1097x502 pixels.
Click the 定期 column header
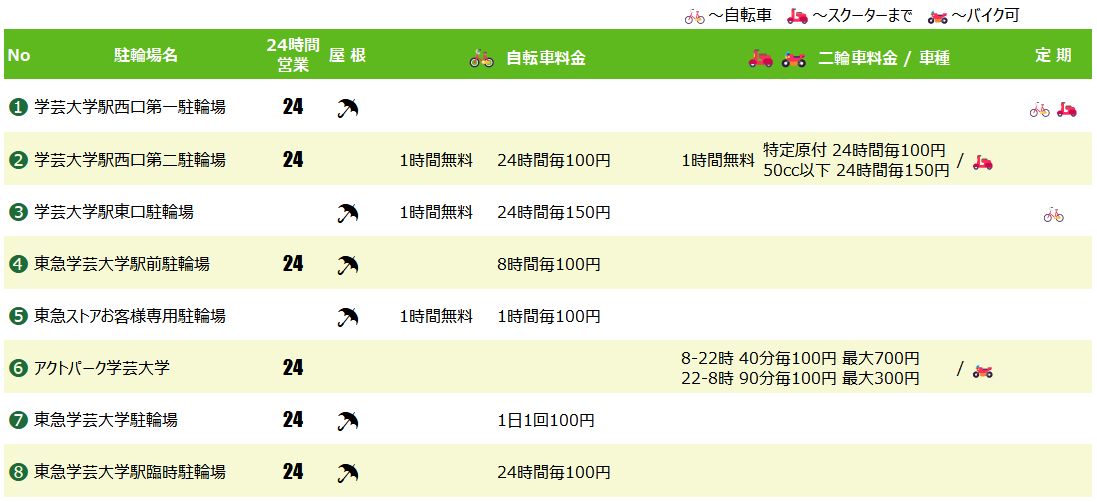(1053, 55)
